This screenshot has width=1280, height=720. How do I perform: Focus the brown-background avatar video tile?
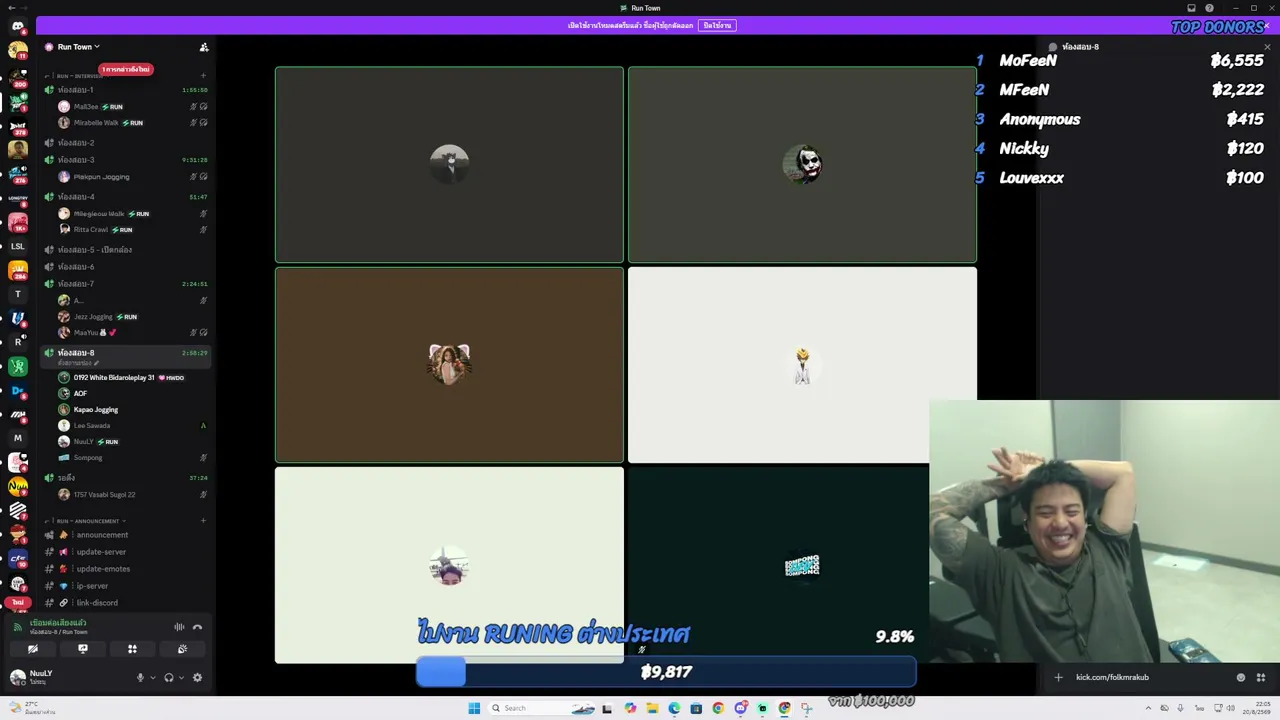(x=449, y=364)
